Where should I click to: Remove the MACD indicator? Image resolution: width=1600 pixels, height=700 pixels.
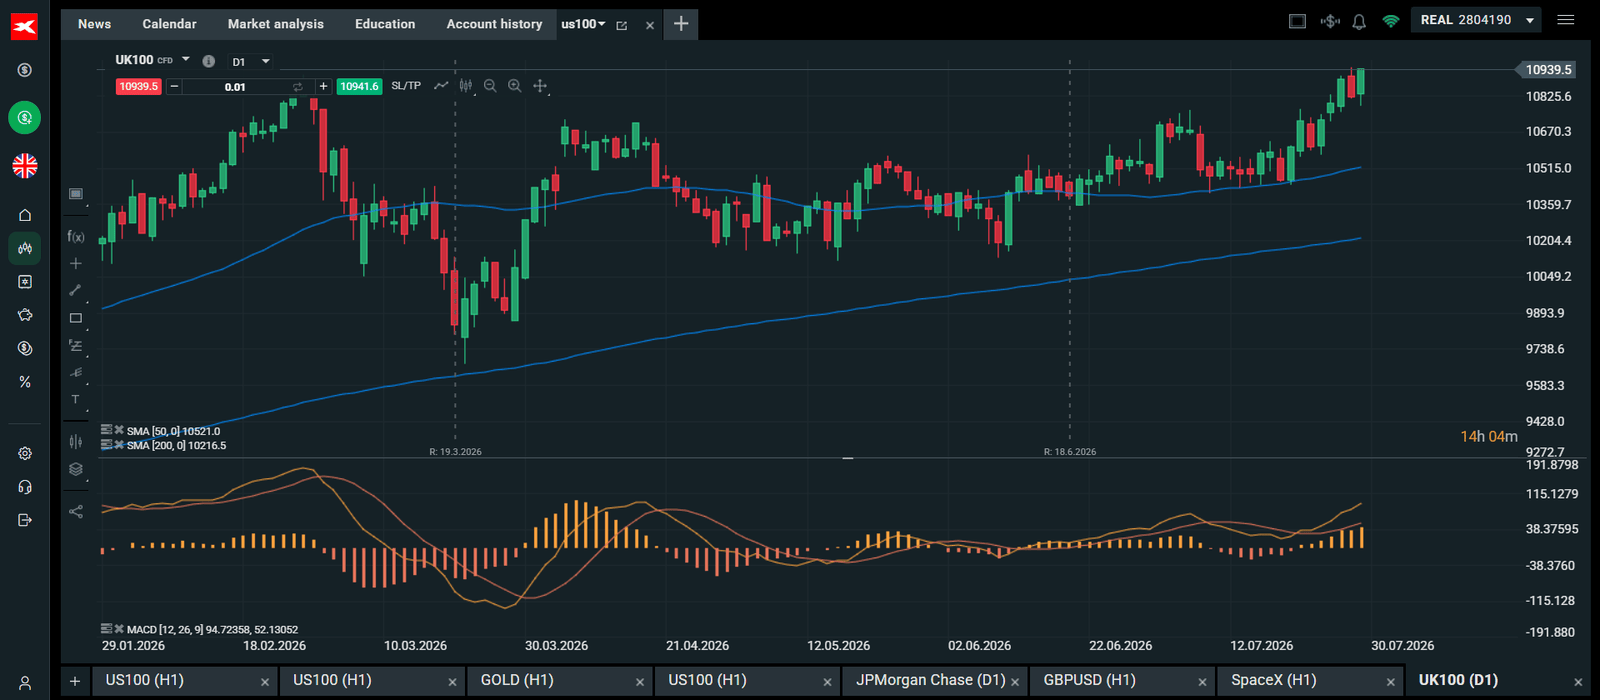click(119, 629)
